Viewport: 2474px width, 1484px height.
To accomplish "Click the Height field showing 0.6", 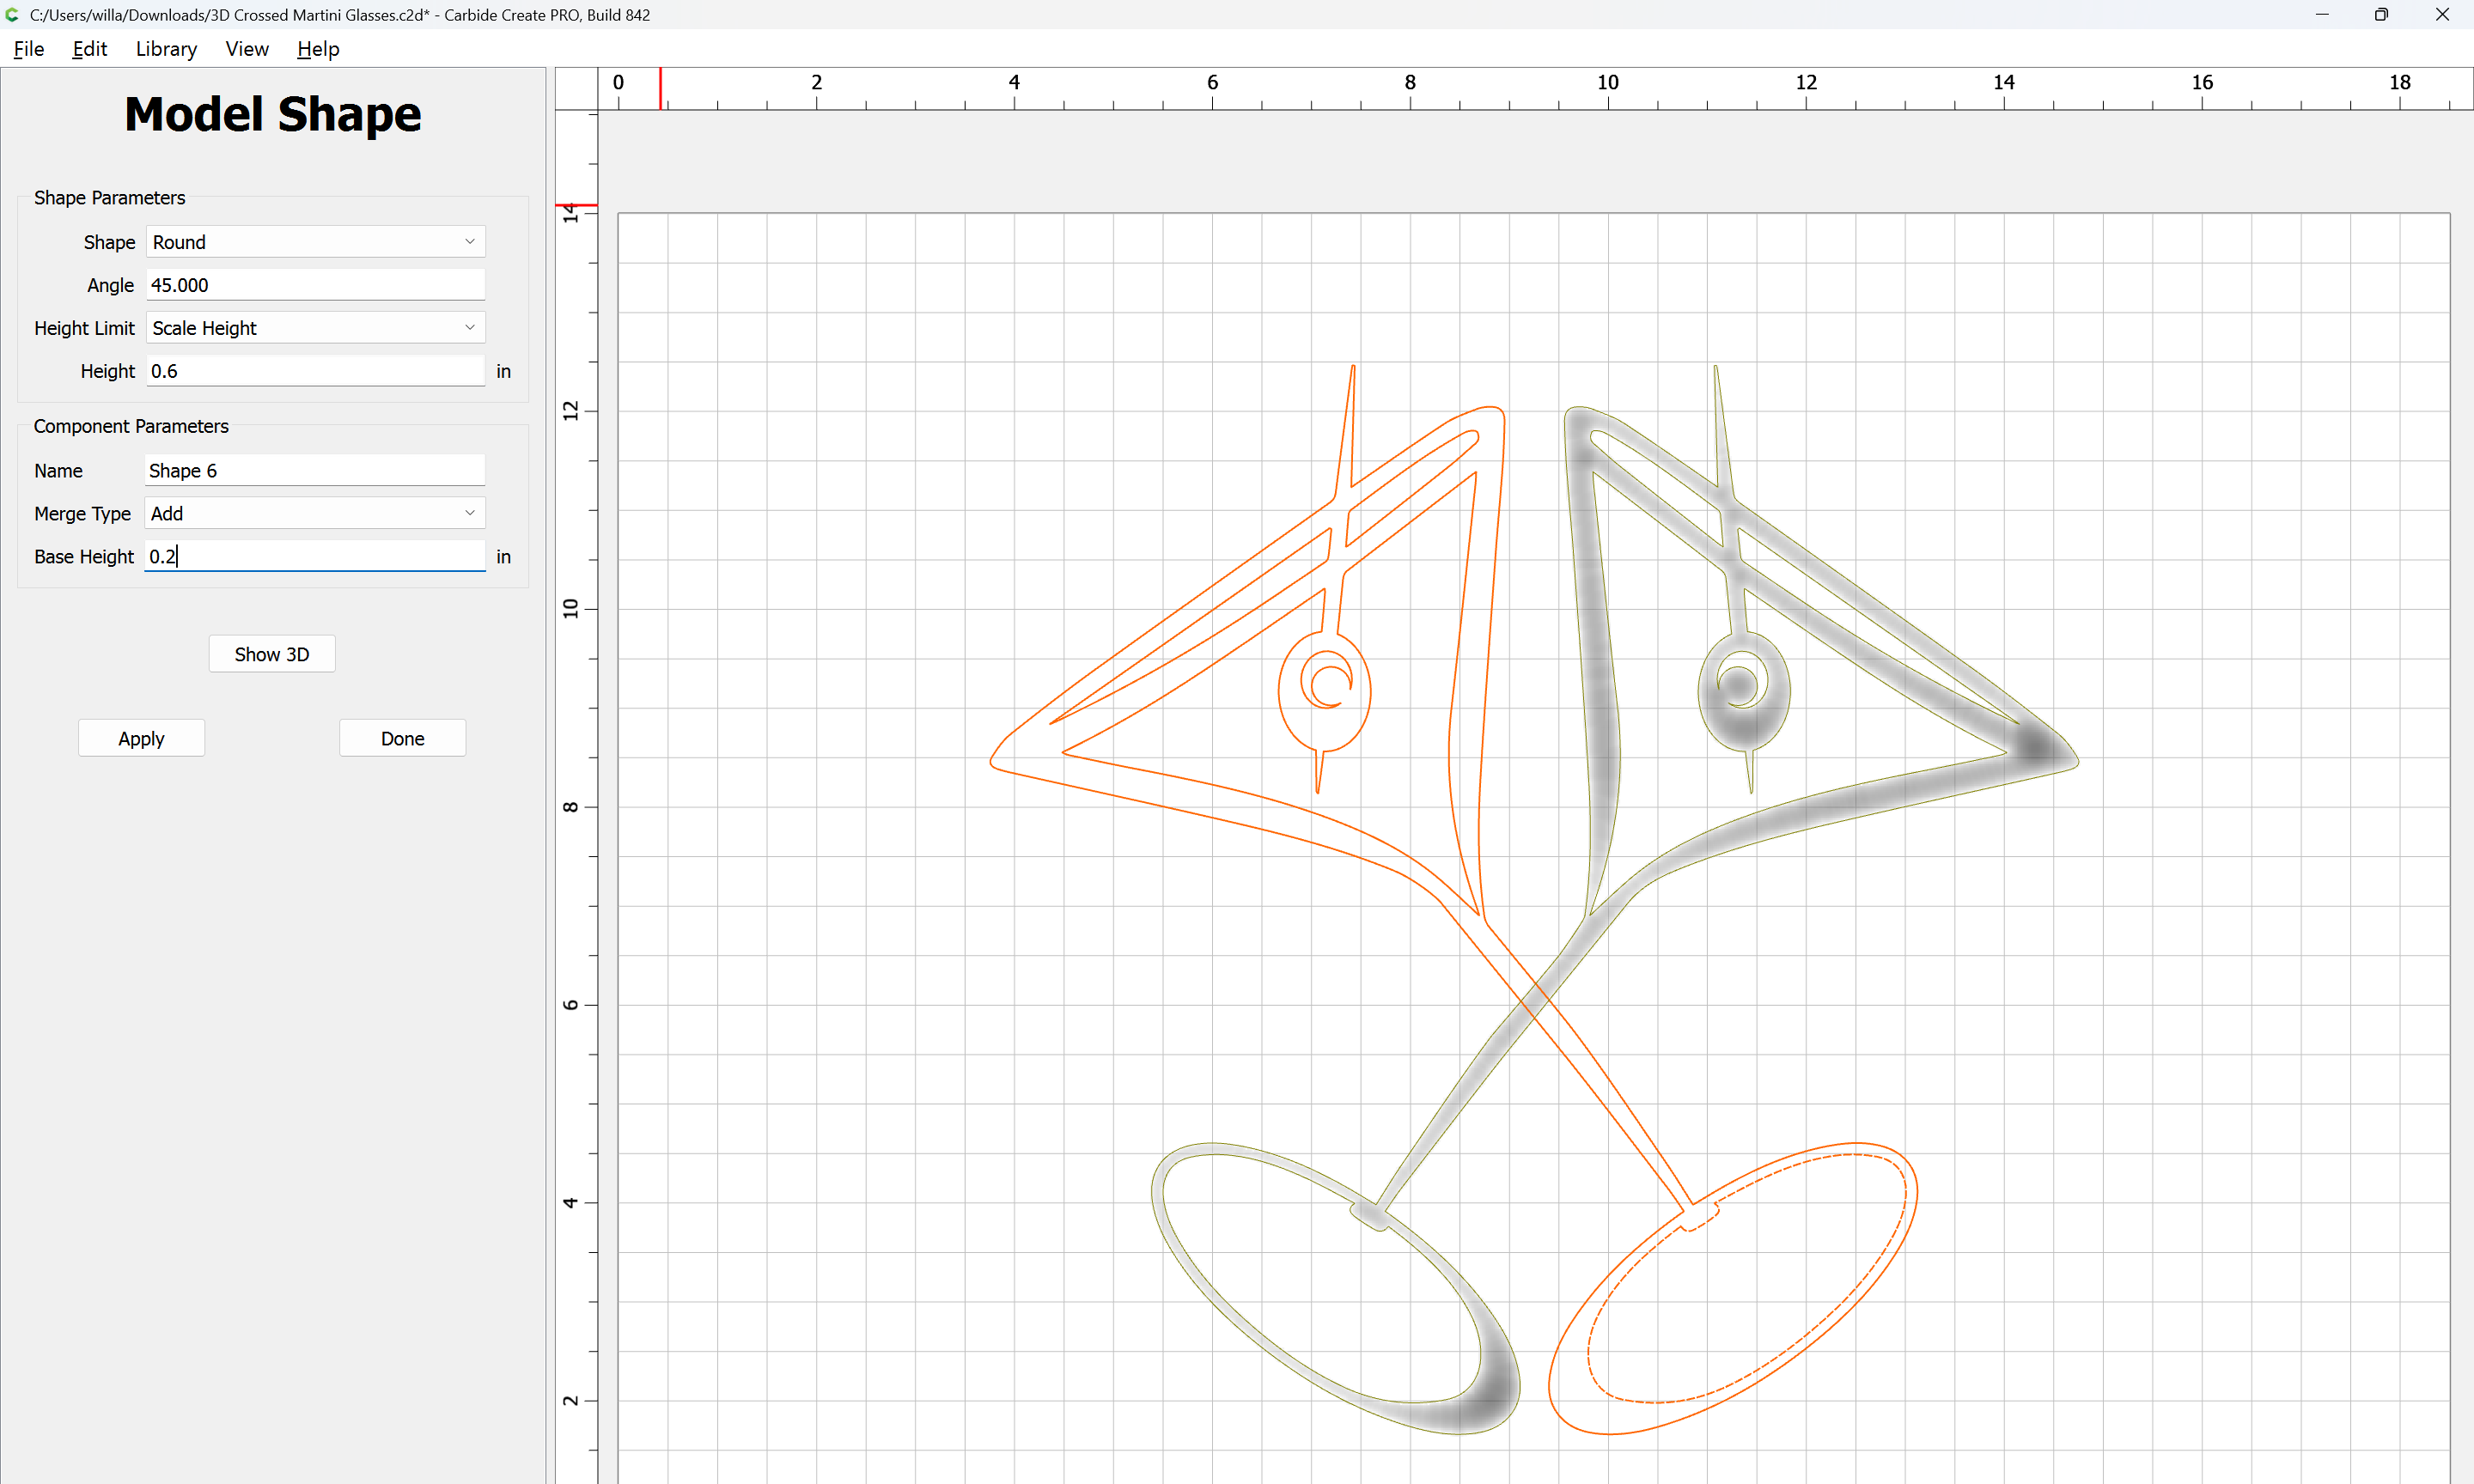I will [x=315, y=371].
